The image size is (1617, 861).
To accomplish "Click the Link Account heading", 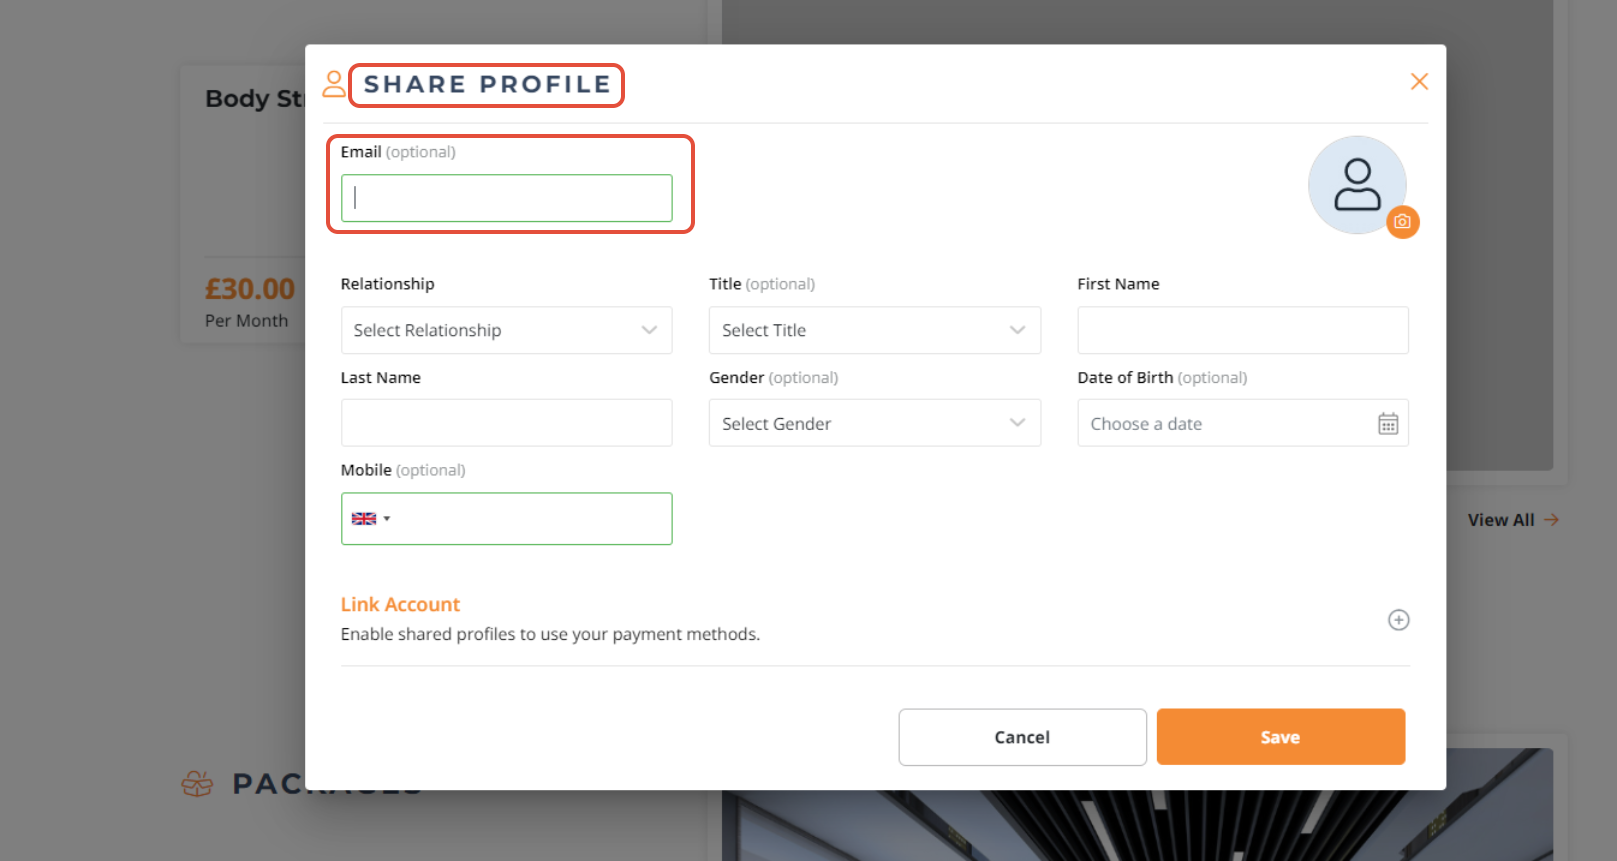I will coord(400,604).
